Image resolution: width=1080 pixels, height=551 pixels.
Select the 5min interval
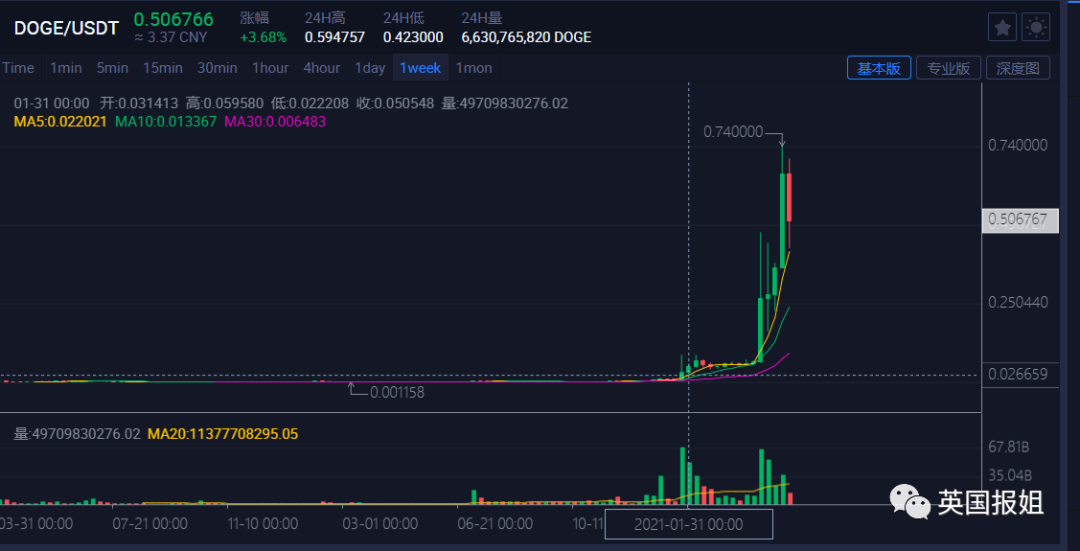click(x=112, y=67)
